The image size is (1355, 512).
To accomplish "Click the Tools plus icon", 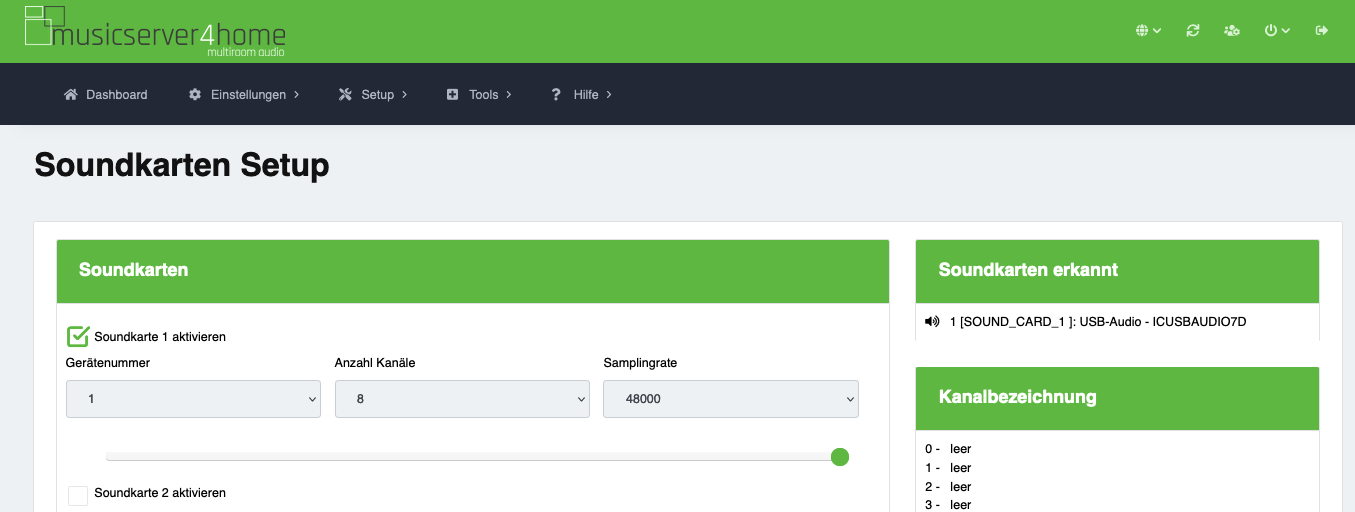I will coord(452,94).
